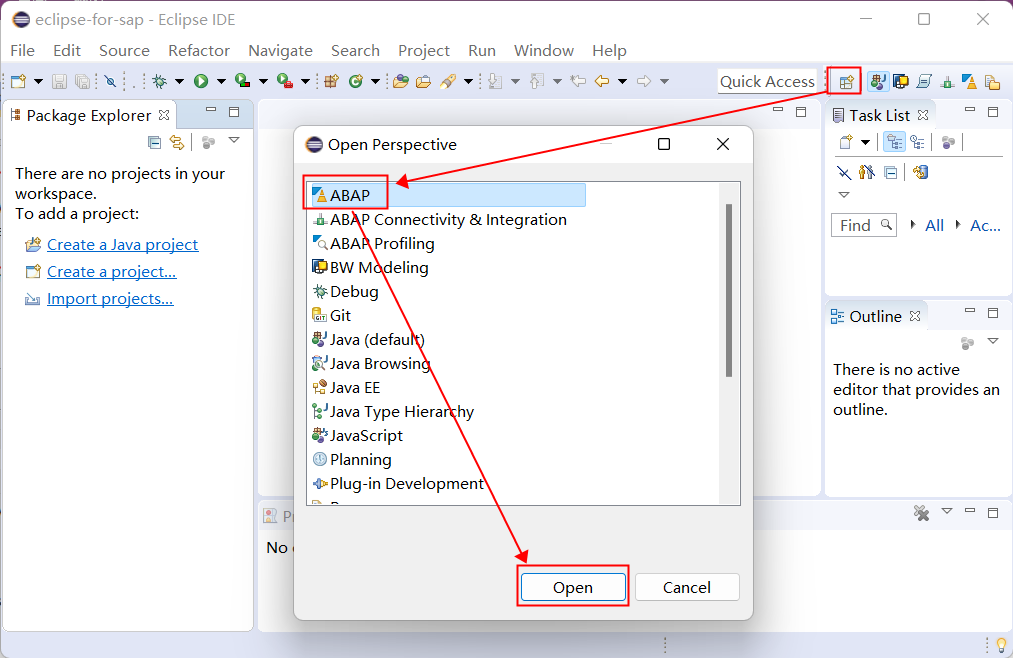Screen dimensions: 1014x658
Task: Click the Last Edit Location icon
Action: (x=578, y=81)
